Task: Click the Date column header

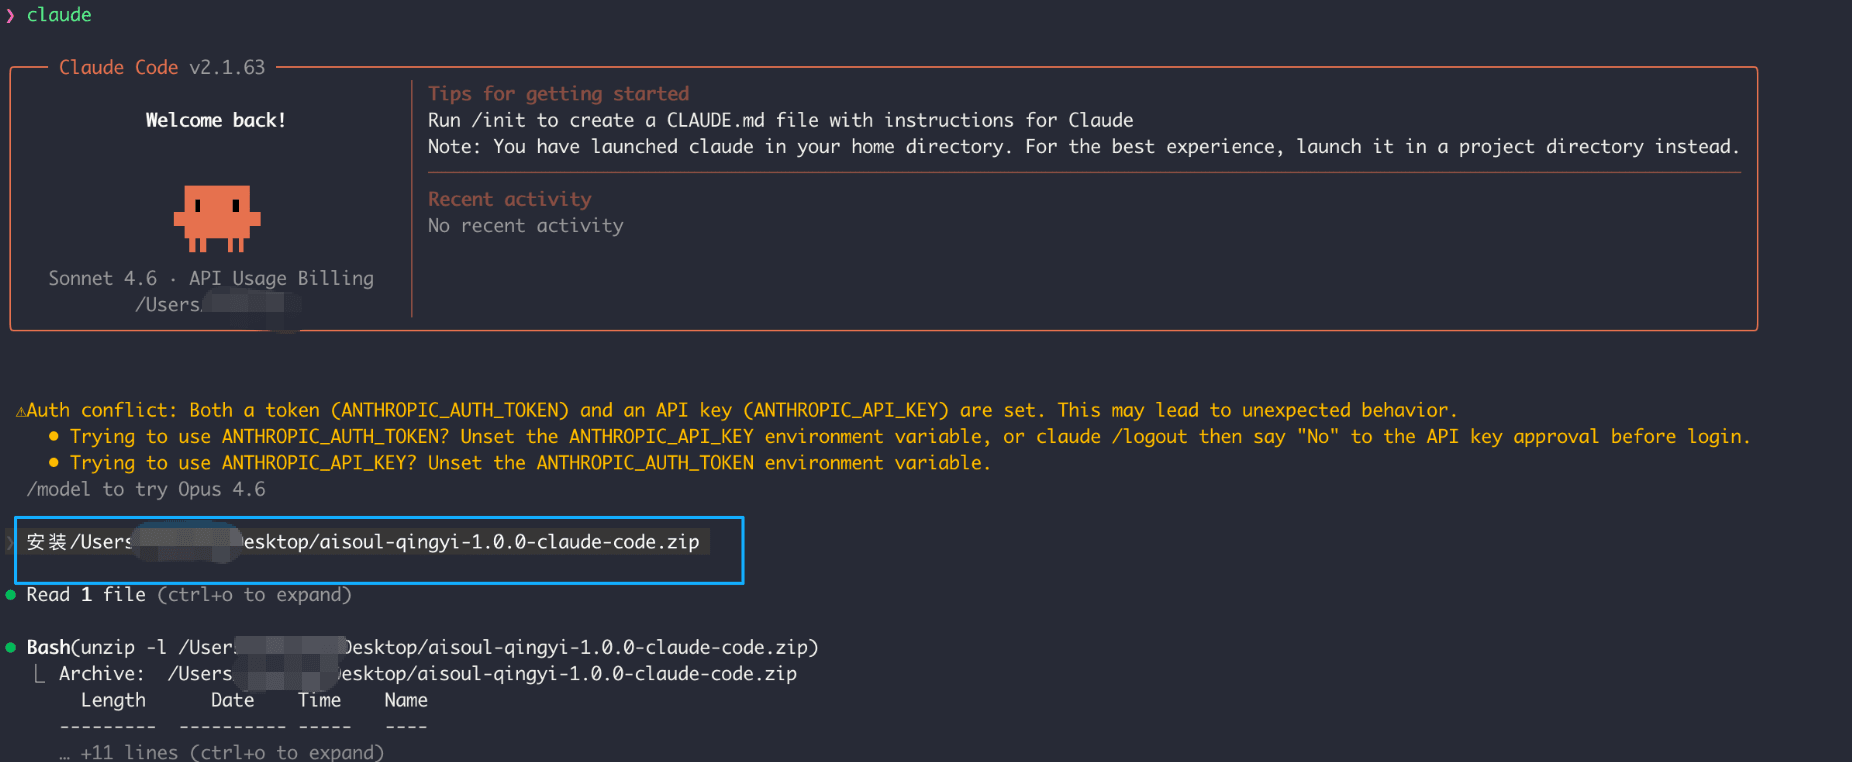Action: coord(232,700)
